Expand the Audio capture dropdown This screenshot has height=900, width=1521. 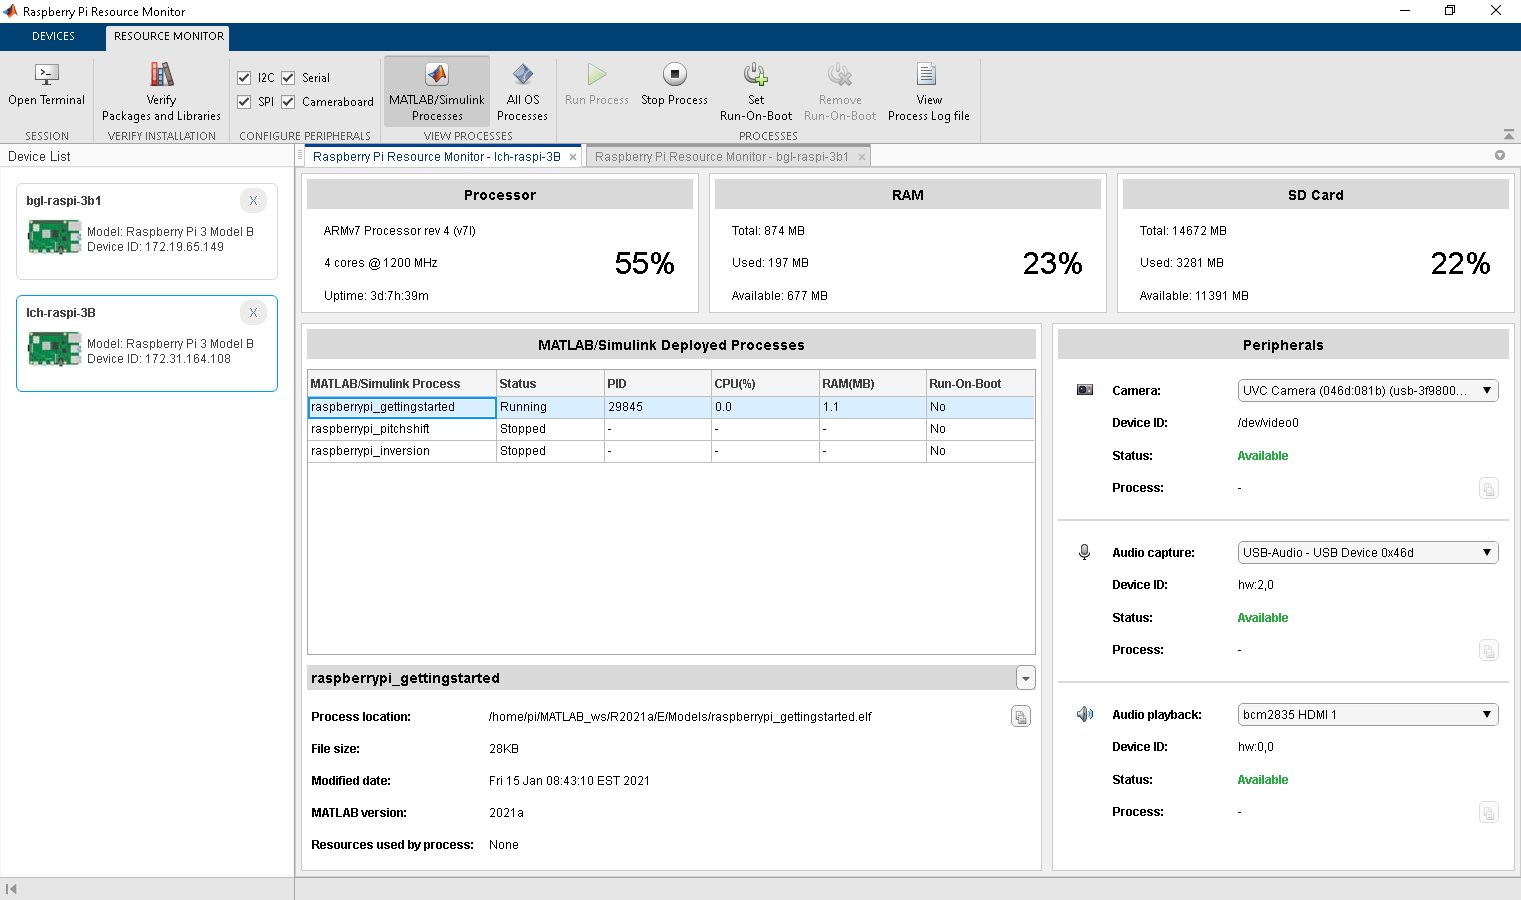1367,553
